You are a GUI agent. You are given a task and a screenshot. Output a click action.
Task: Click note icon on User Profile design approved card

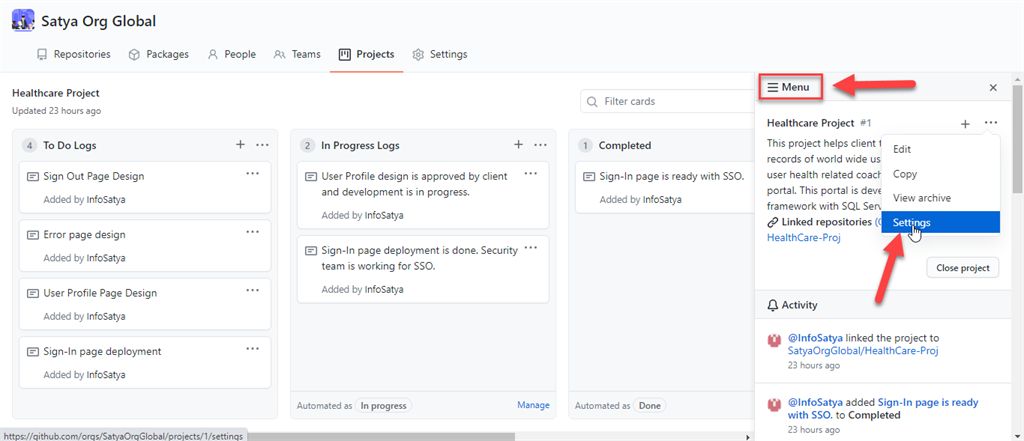tap(311, 176)
